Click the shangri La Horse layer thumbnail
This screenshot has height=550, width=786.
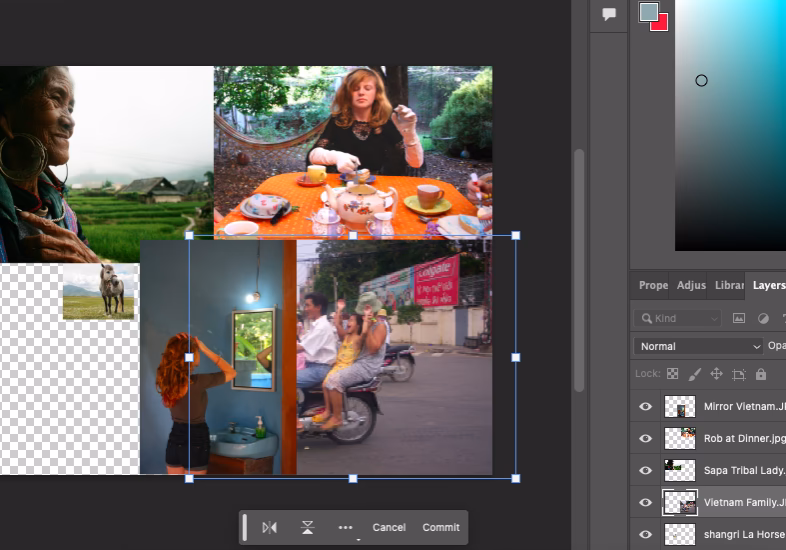(680, 534)
